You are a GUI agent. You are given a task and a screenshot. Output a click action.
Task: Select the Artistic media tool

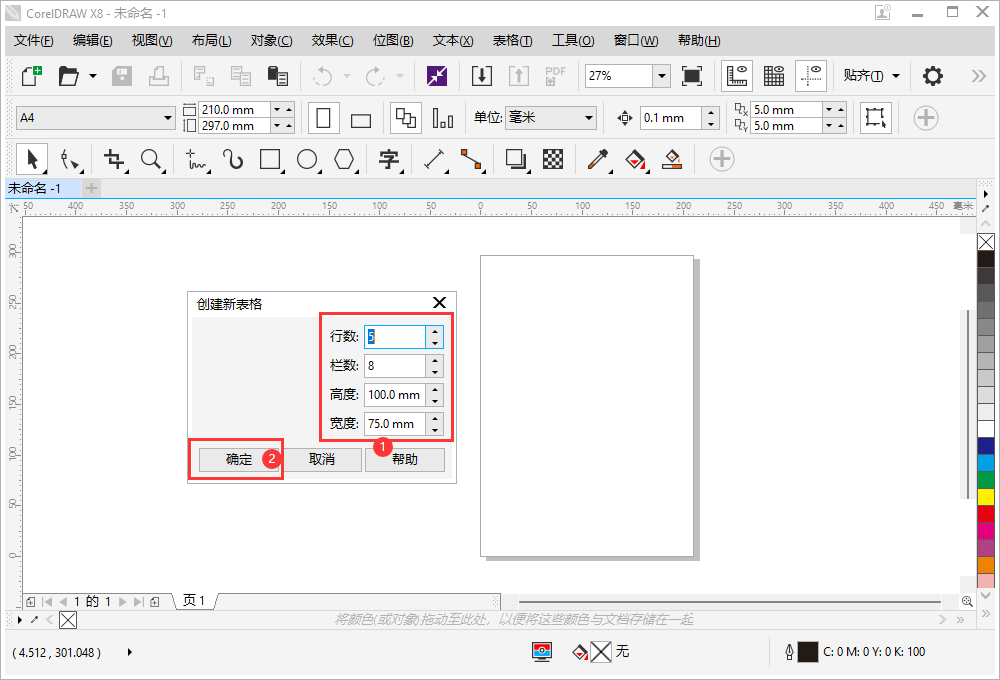point(233,159)
